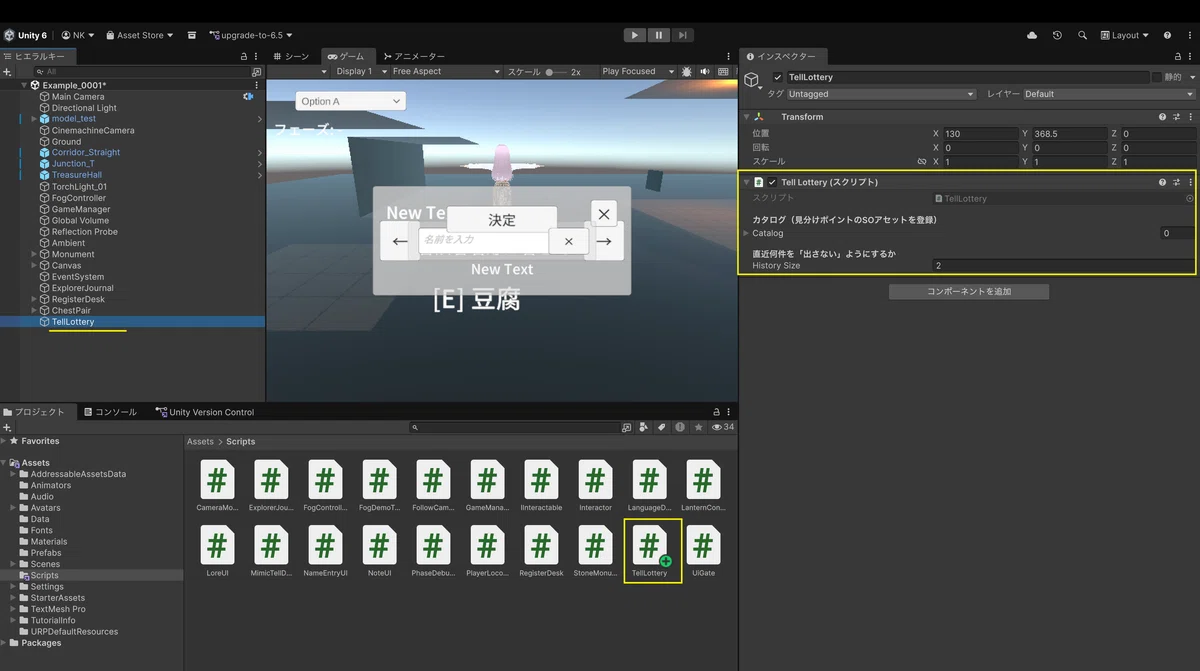The width and height of the screenshot is (1200, 671).
Task: Open Unity Cloud via the cloud icon
Action: 1032,35
